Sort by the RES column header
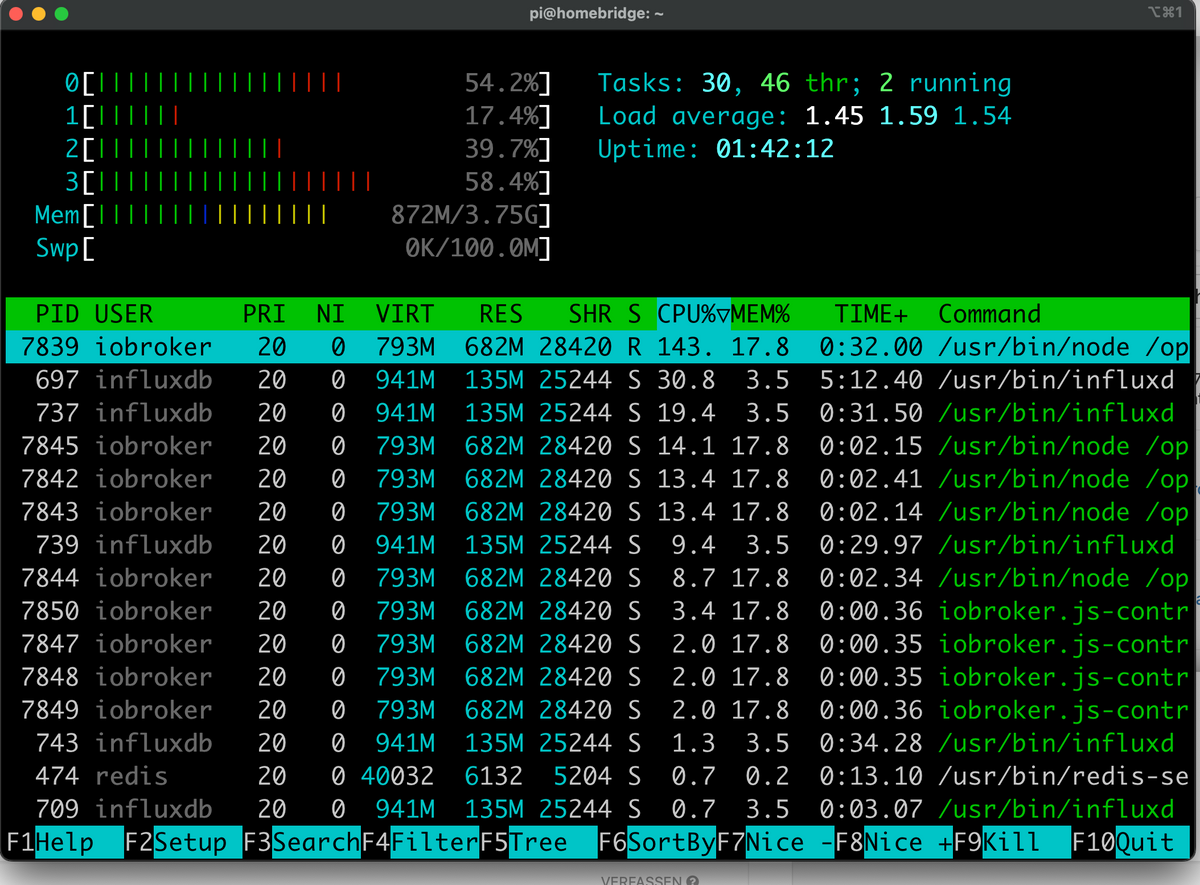The width and height of the screenshot is (1200, 885). point(500,314)
